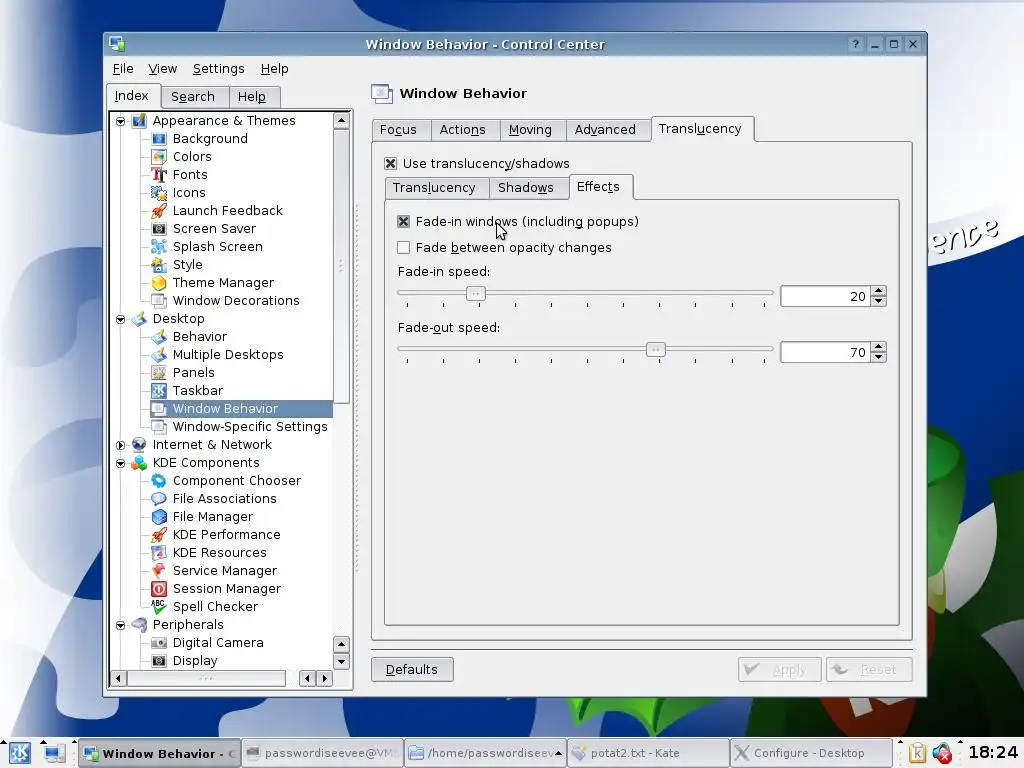Switch to the Search sidebar tab

193,97
